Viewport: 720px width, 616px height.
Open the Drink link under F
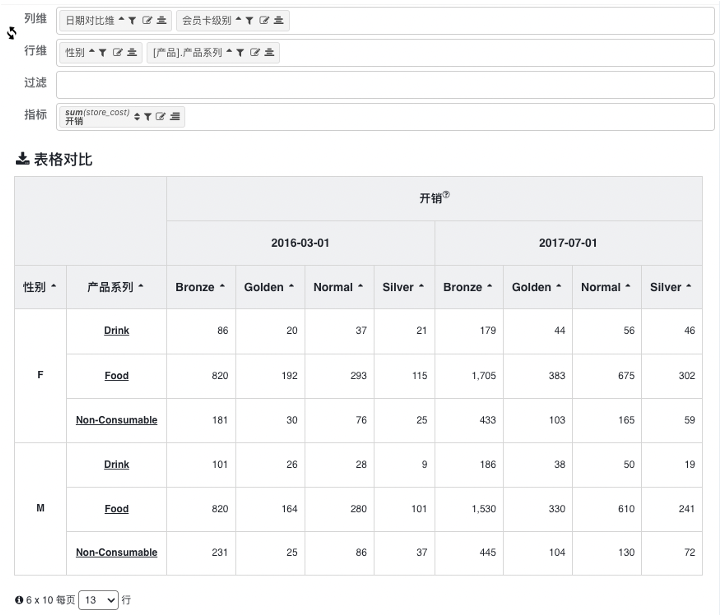click(x=117, y=330)
